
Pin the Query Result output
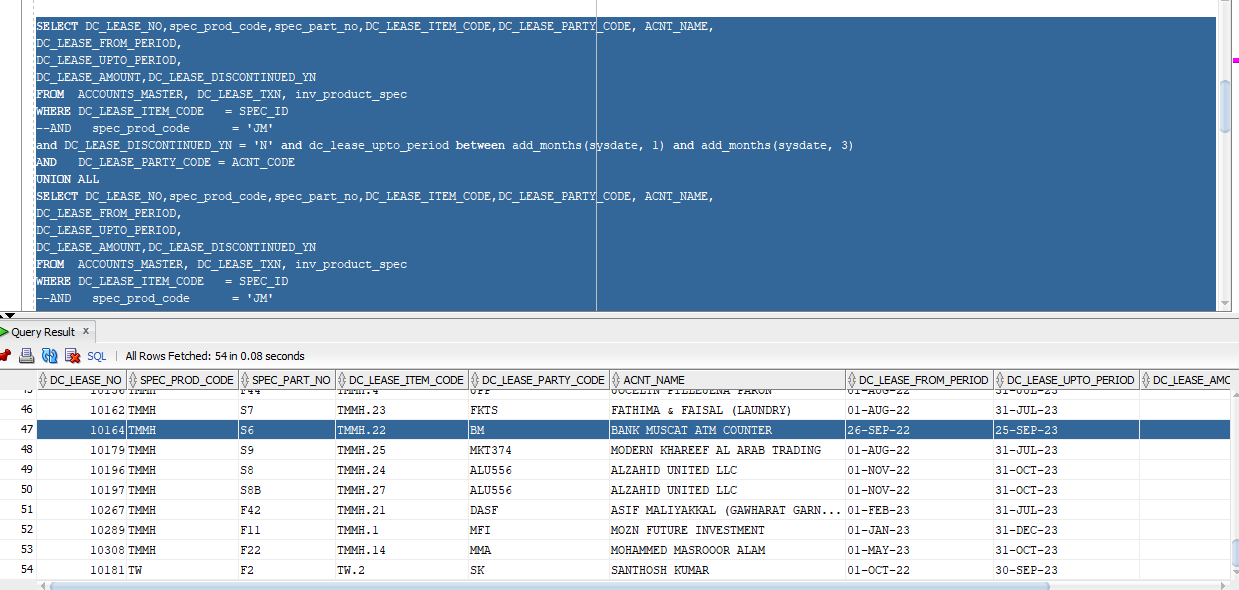coord(6,355)
